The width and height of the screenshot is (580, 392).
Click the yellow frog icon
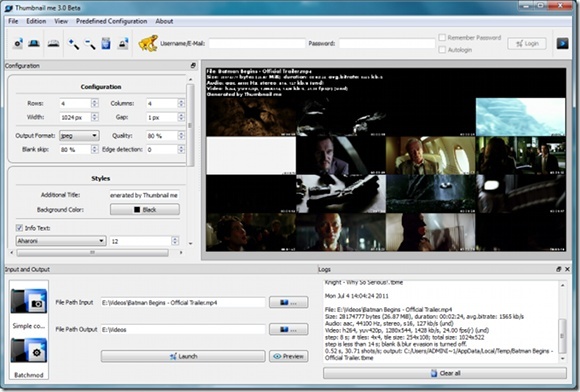148,43
